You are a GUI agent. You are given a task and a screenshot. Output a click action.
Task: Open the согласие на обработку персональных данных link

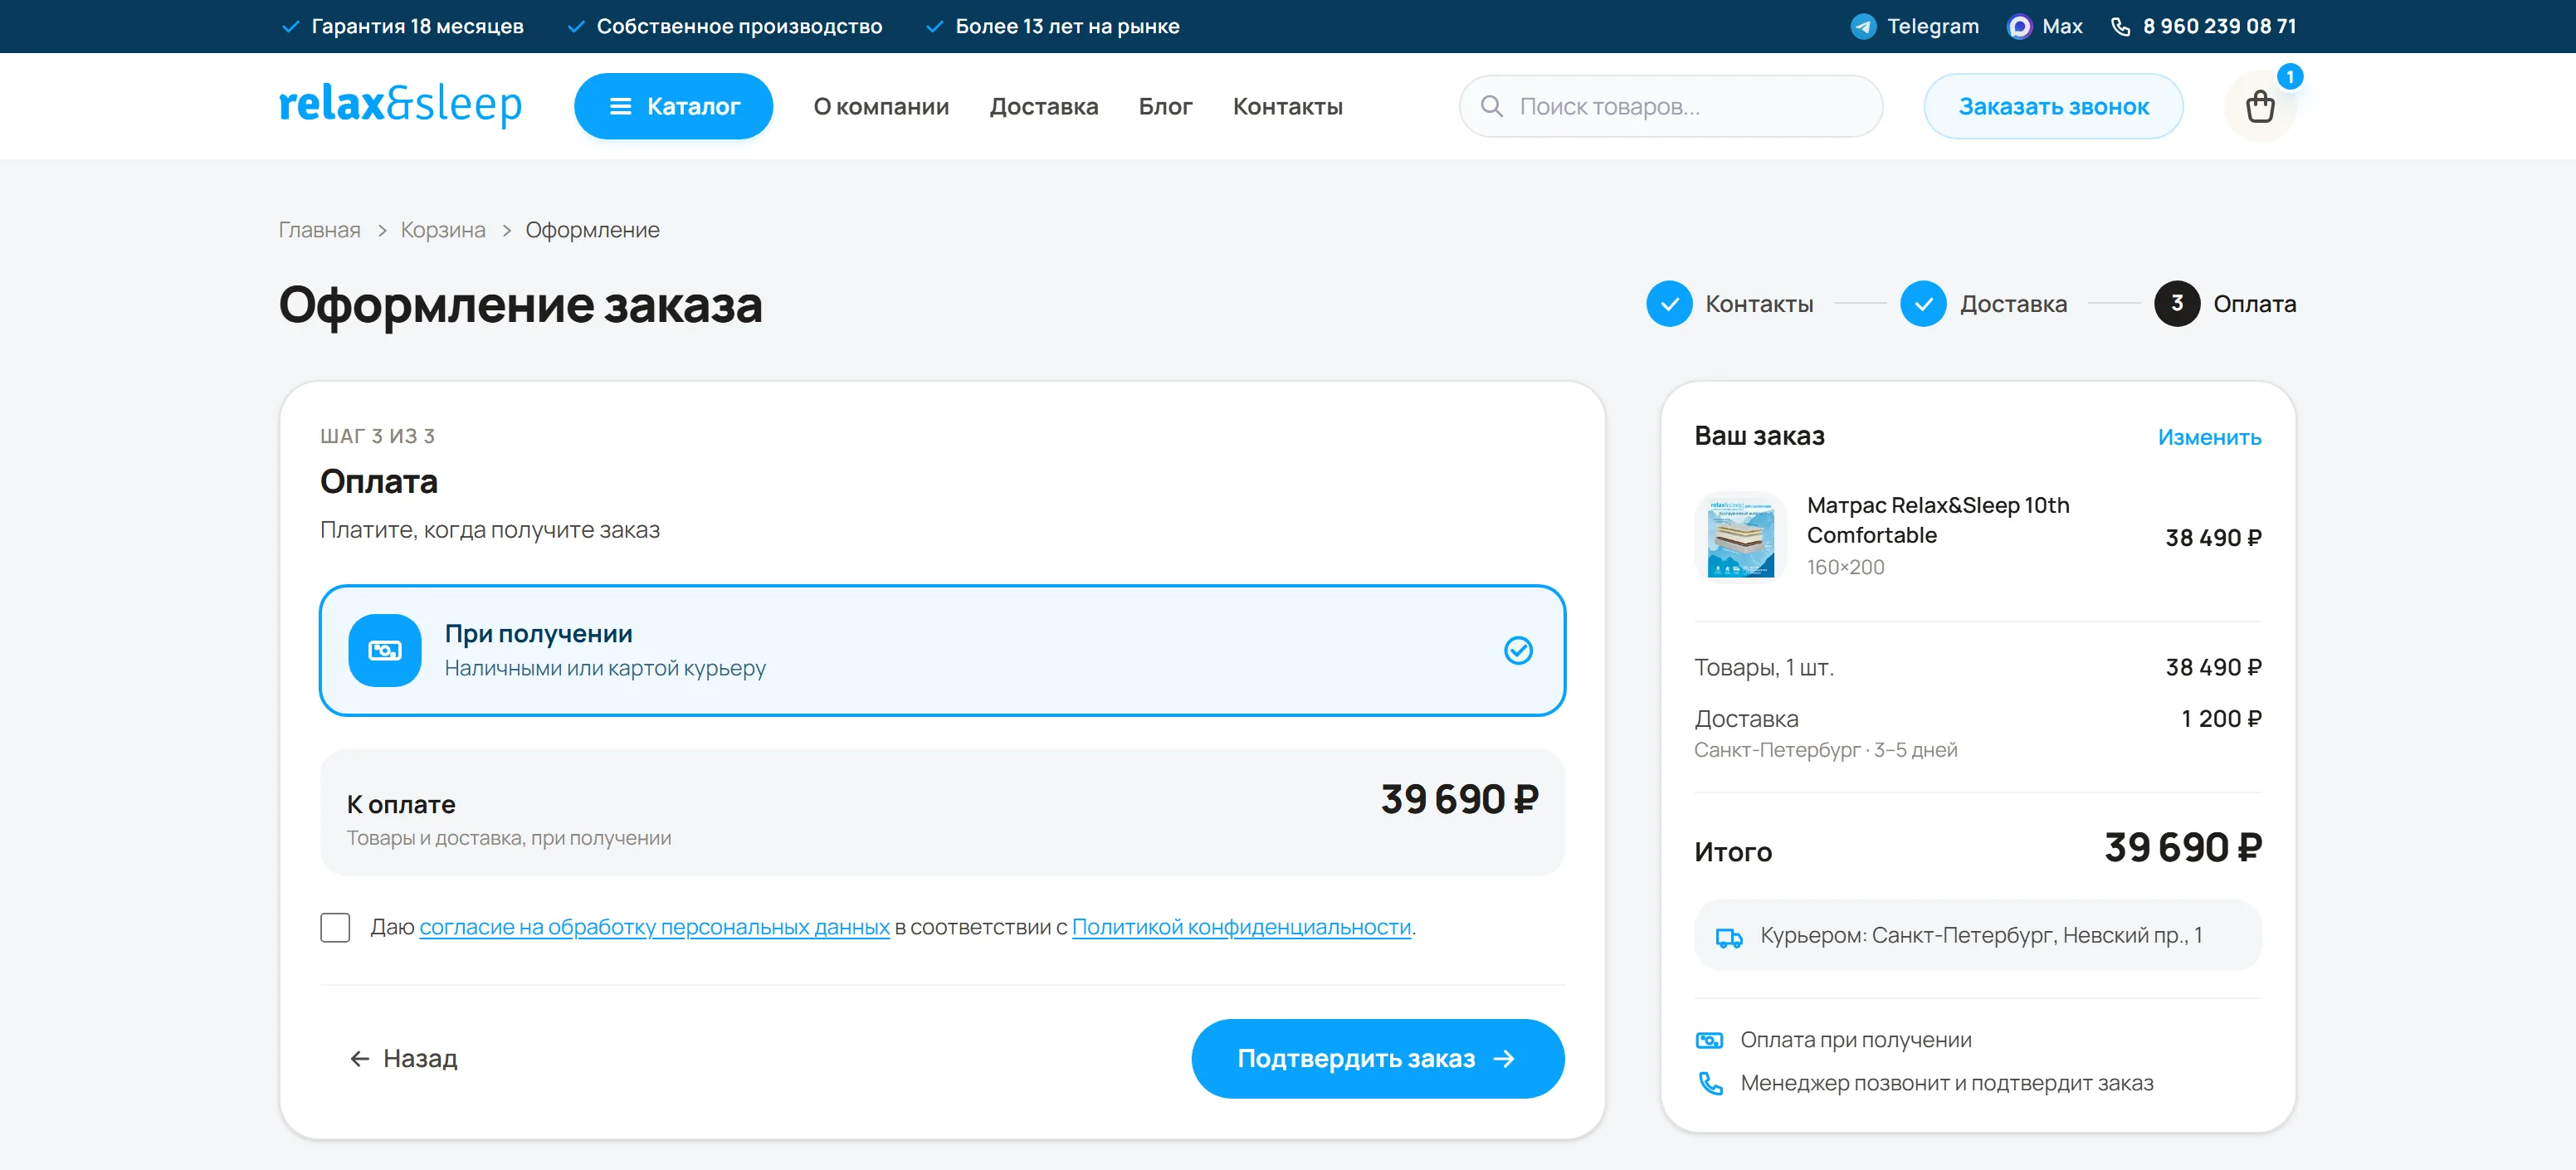pos(654,927)
